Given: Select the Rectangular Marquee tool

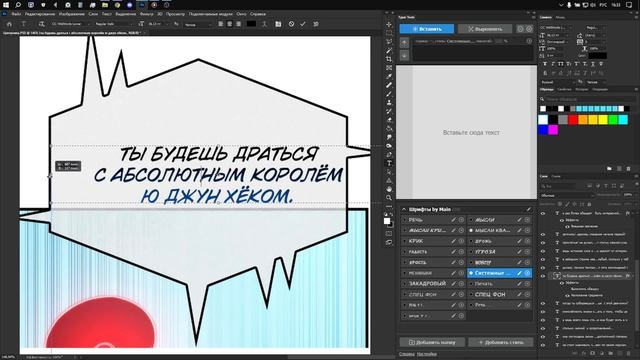Looking at the screenshot, I should pos(389,33).
